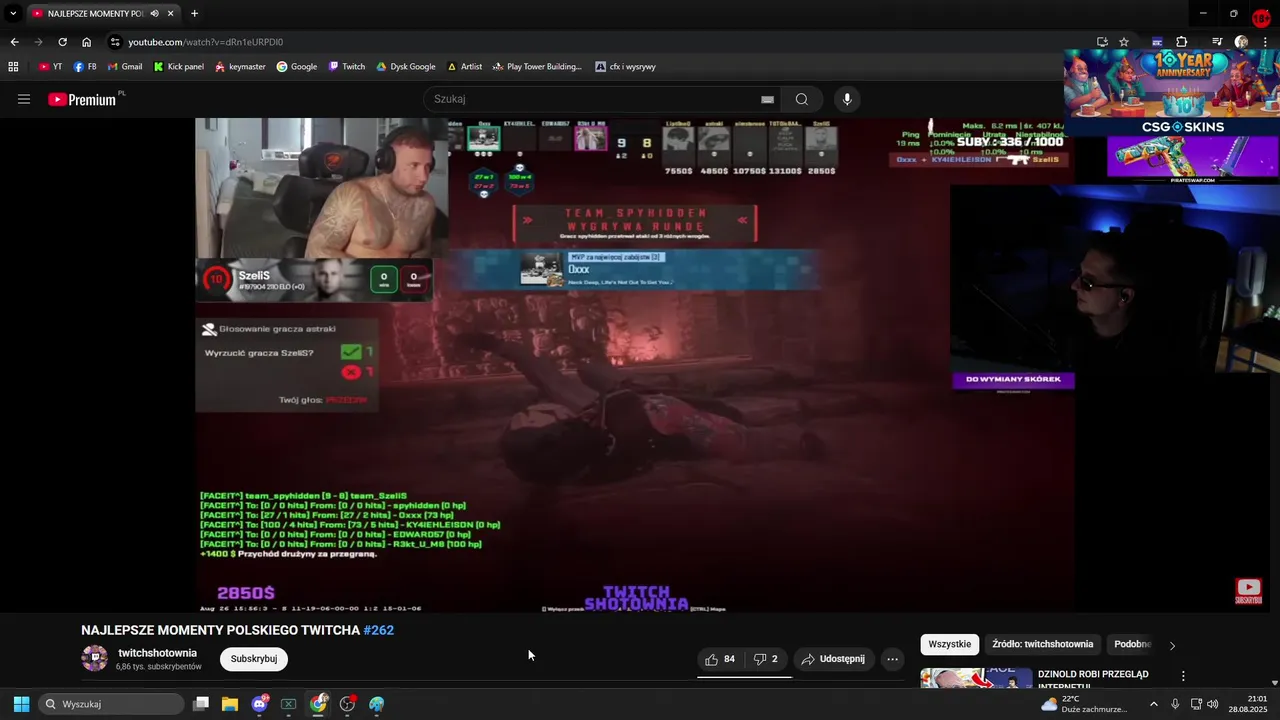Open Discord from the taskbar

click(x=260, y=704)
